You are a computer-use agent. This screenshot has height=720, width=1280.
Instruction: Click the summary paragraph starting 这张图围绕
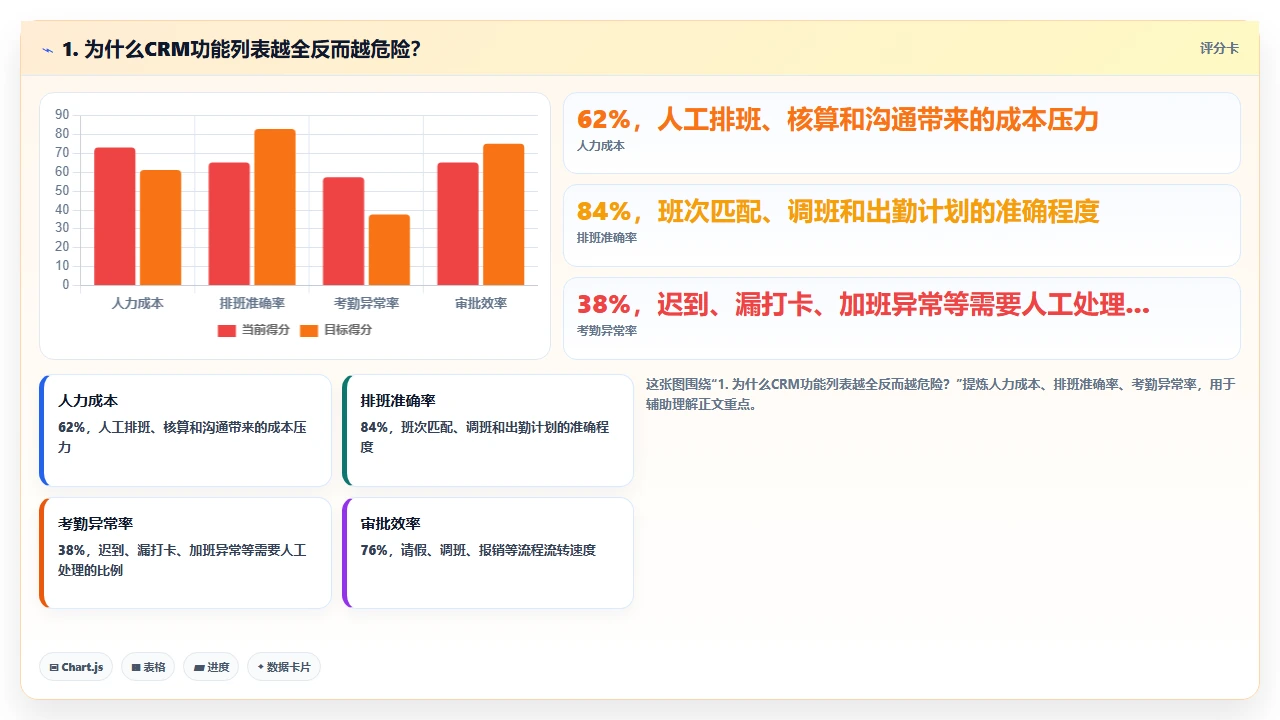pos(941,394)
